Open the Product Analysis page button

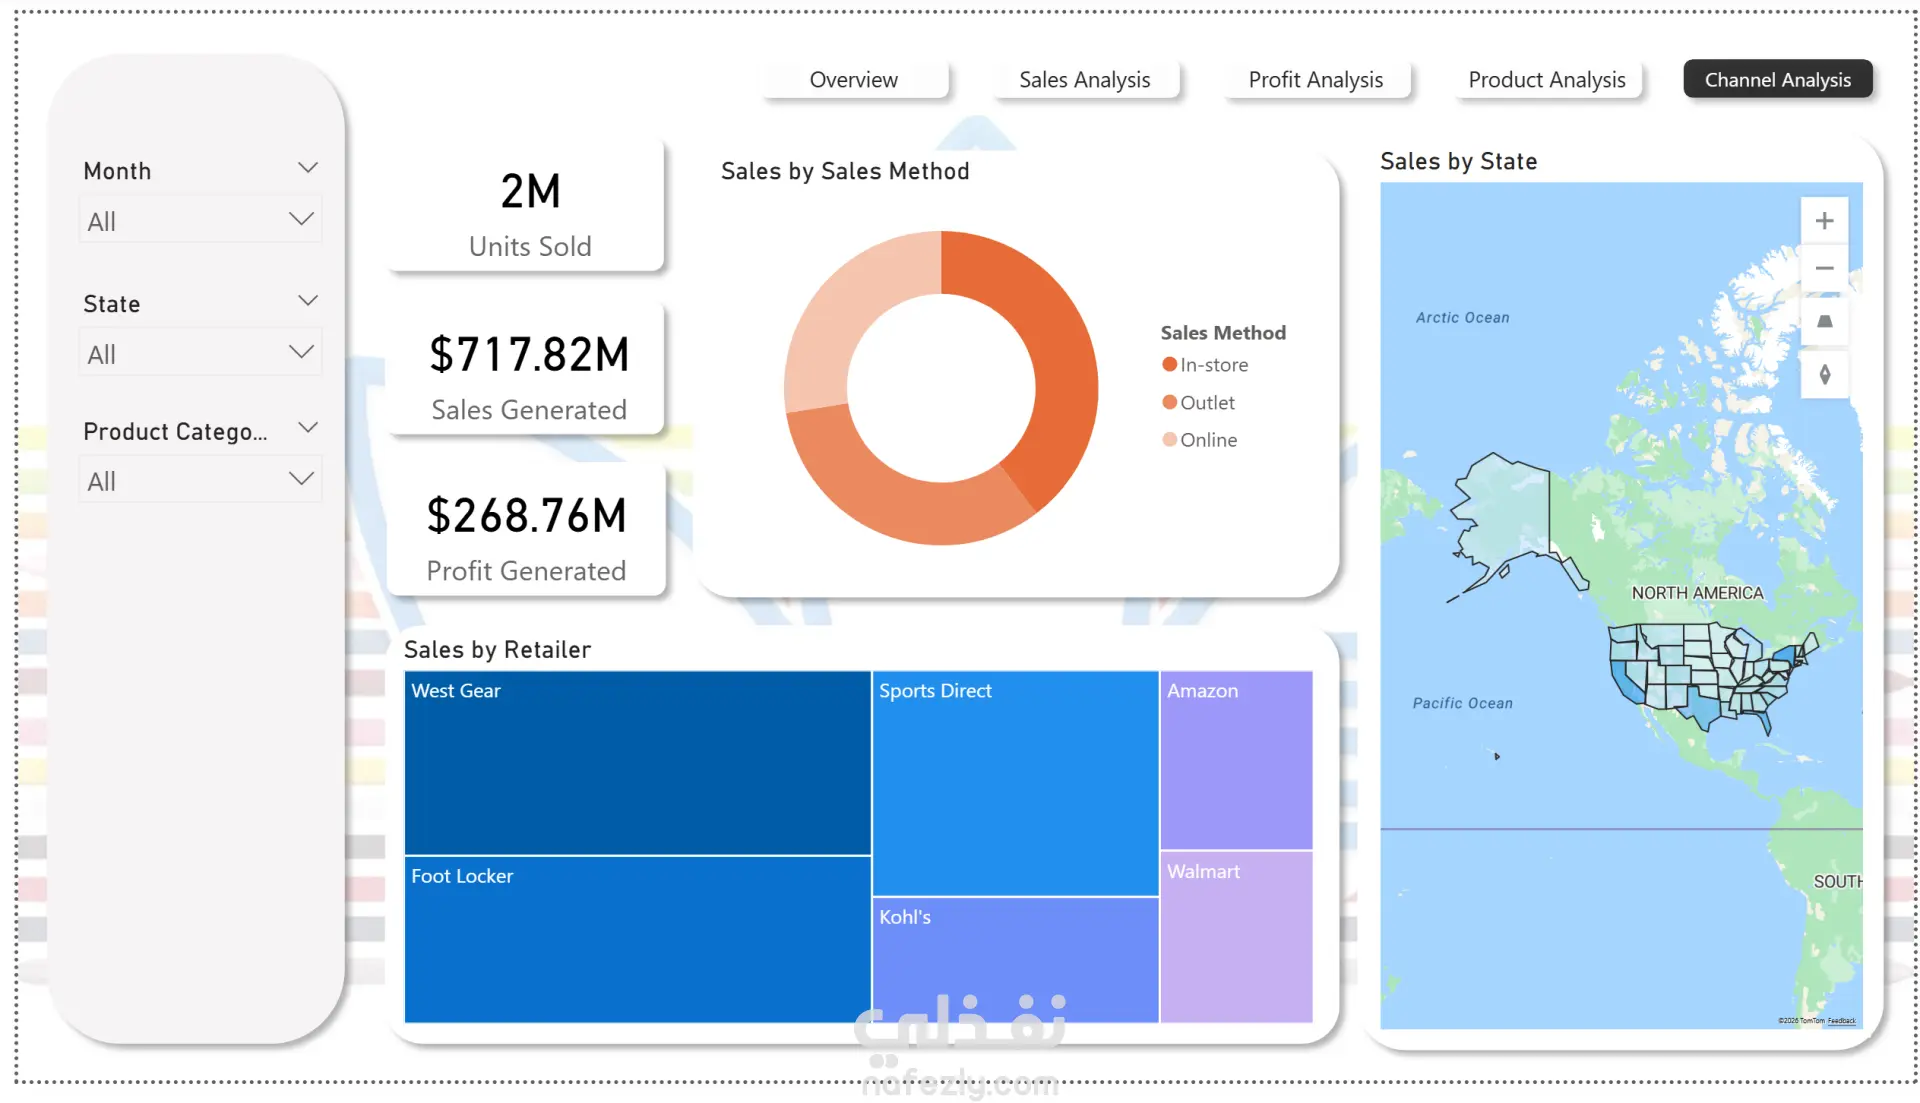(x=1546, y=80)
